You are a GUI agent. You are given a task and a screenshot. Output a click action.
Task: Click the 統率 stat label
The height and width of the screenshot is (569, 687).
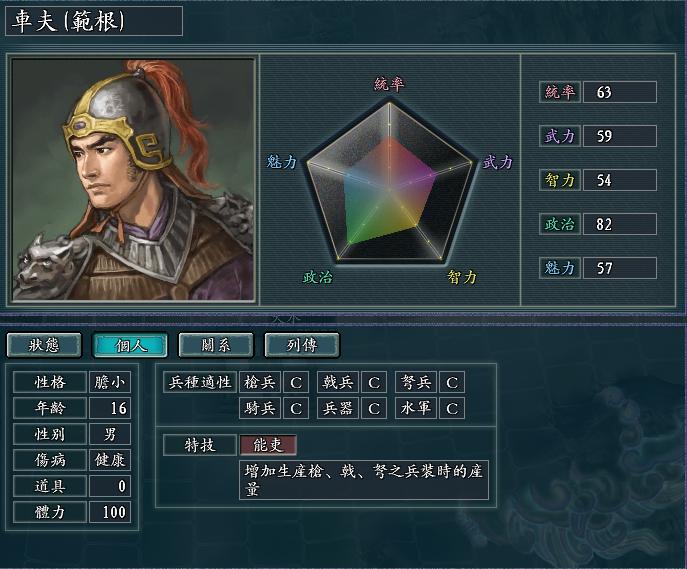tap(560, 92)
